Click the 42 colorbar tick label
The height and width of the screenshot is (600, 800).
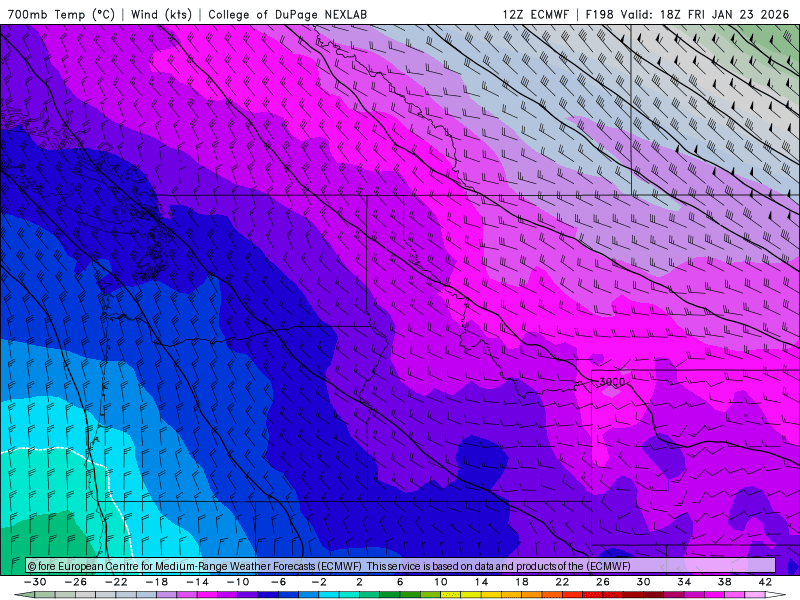click(x=765, y=582)
